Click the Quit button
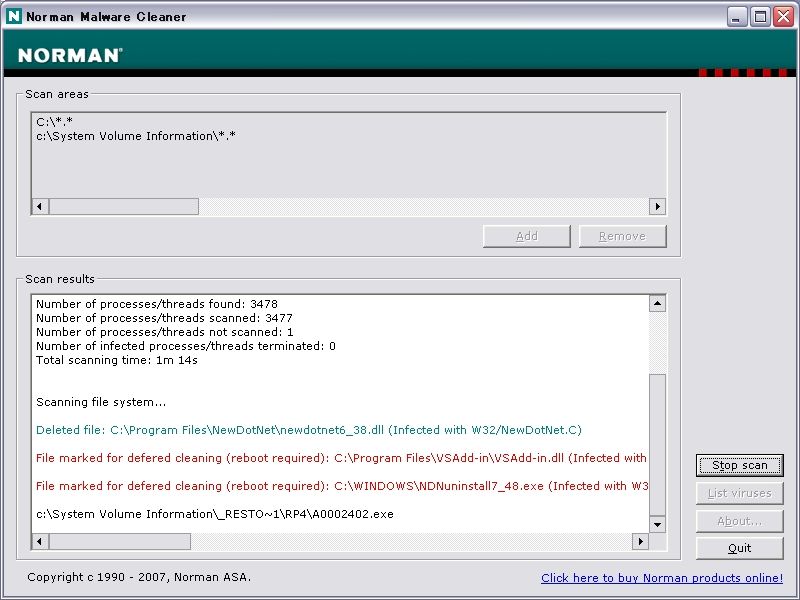The width and height of the screenshot is (800, 600). click(x=739, y=548)
